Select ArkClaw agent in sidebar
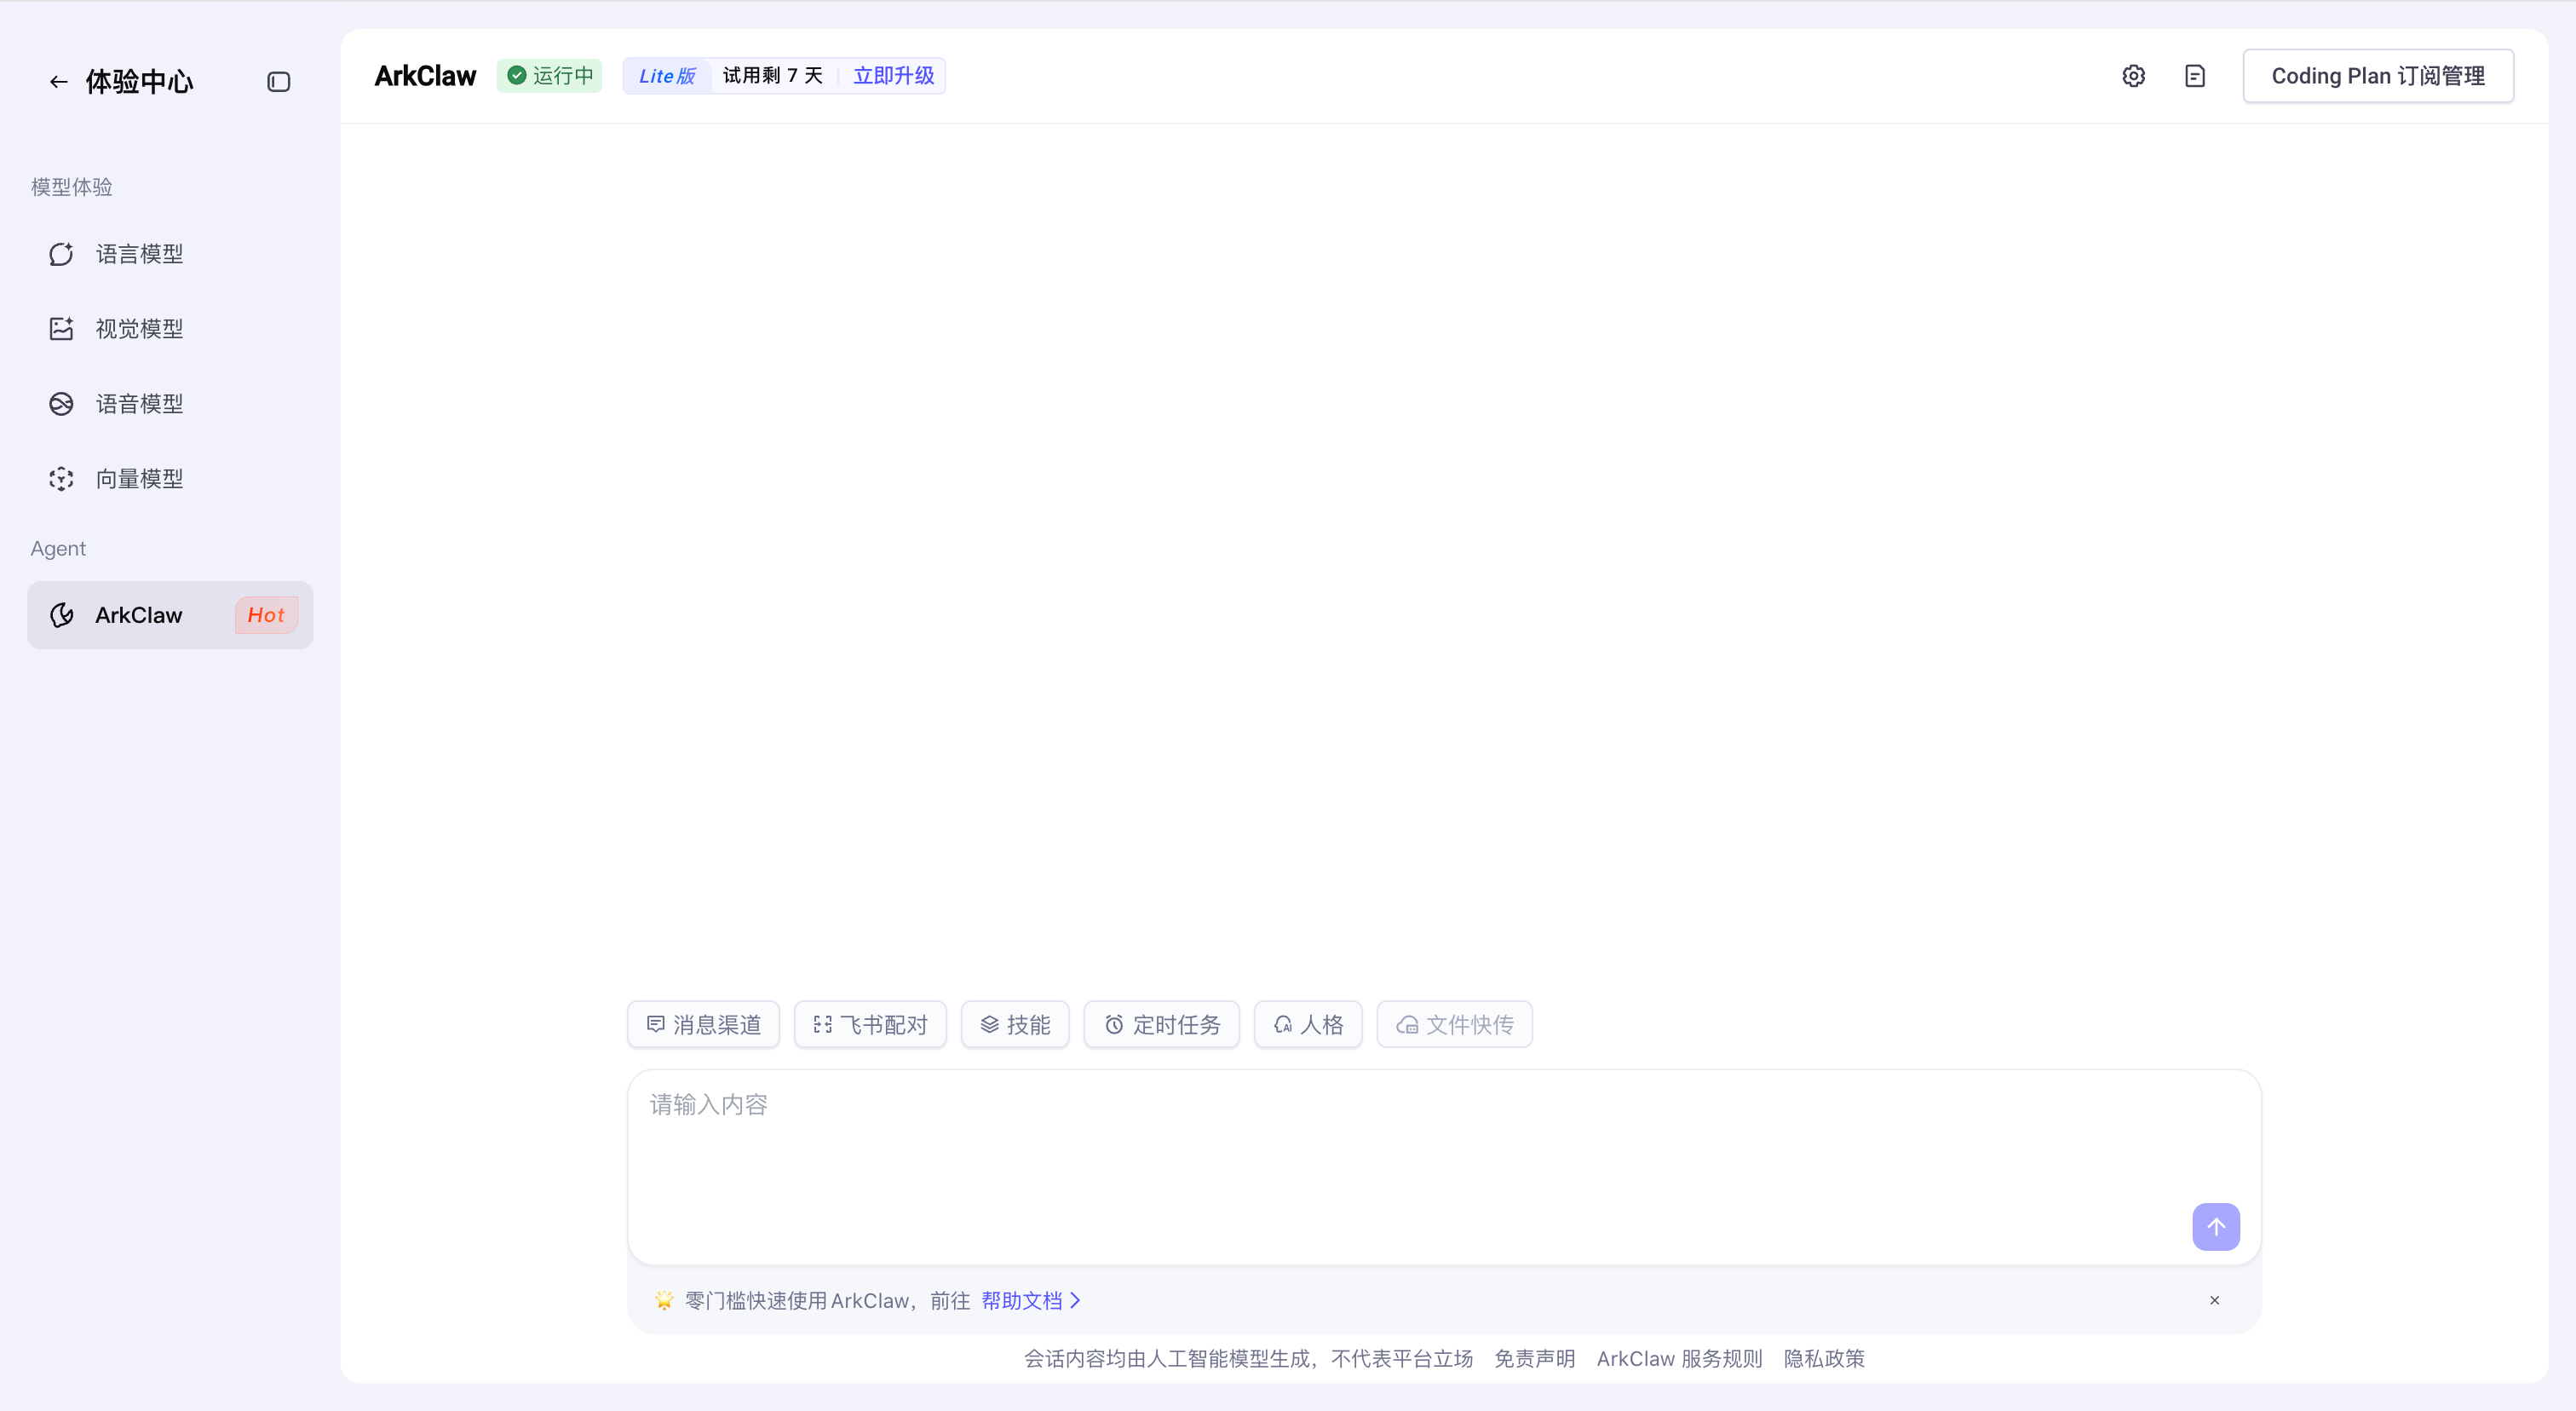Image resolution: width=2576 pixels, height=1411 pixels. (139, 615)
